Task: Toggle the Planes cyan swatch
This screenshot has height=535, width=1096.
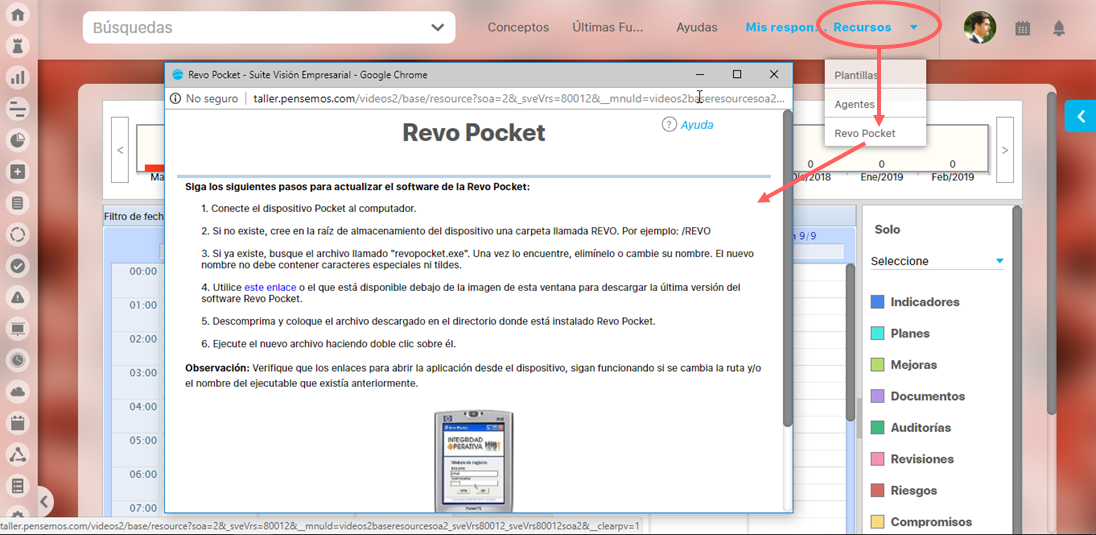Action: pyautogui.click(x=877, y=334)
